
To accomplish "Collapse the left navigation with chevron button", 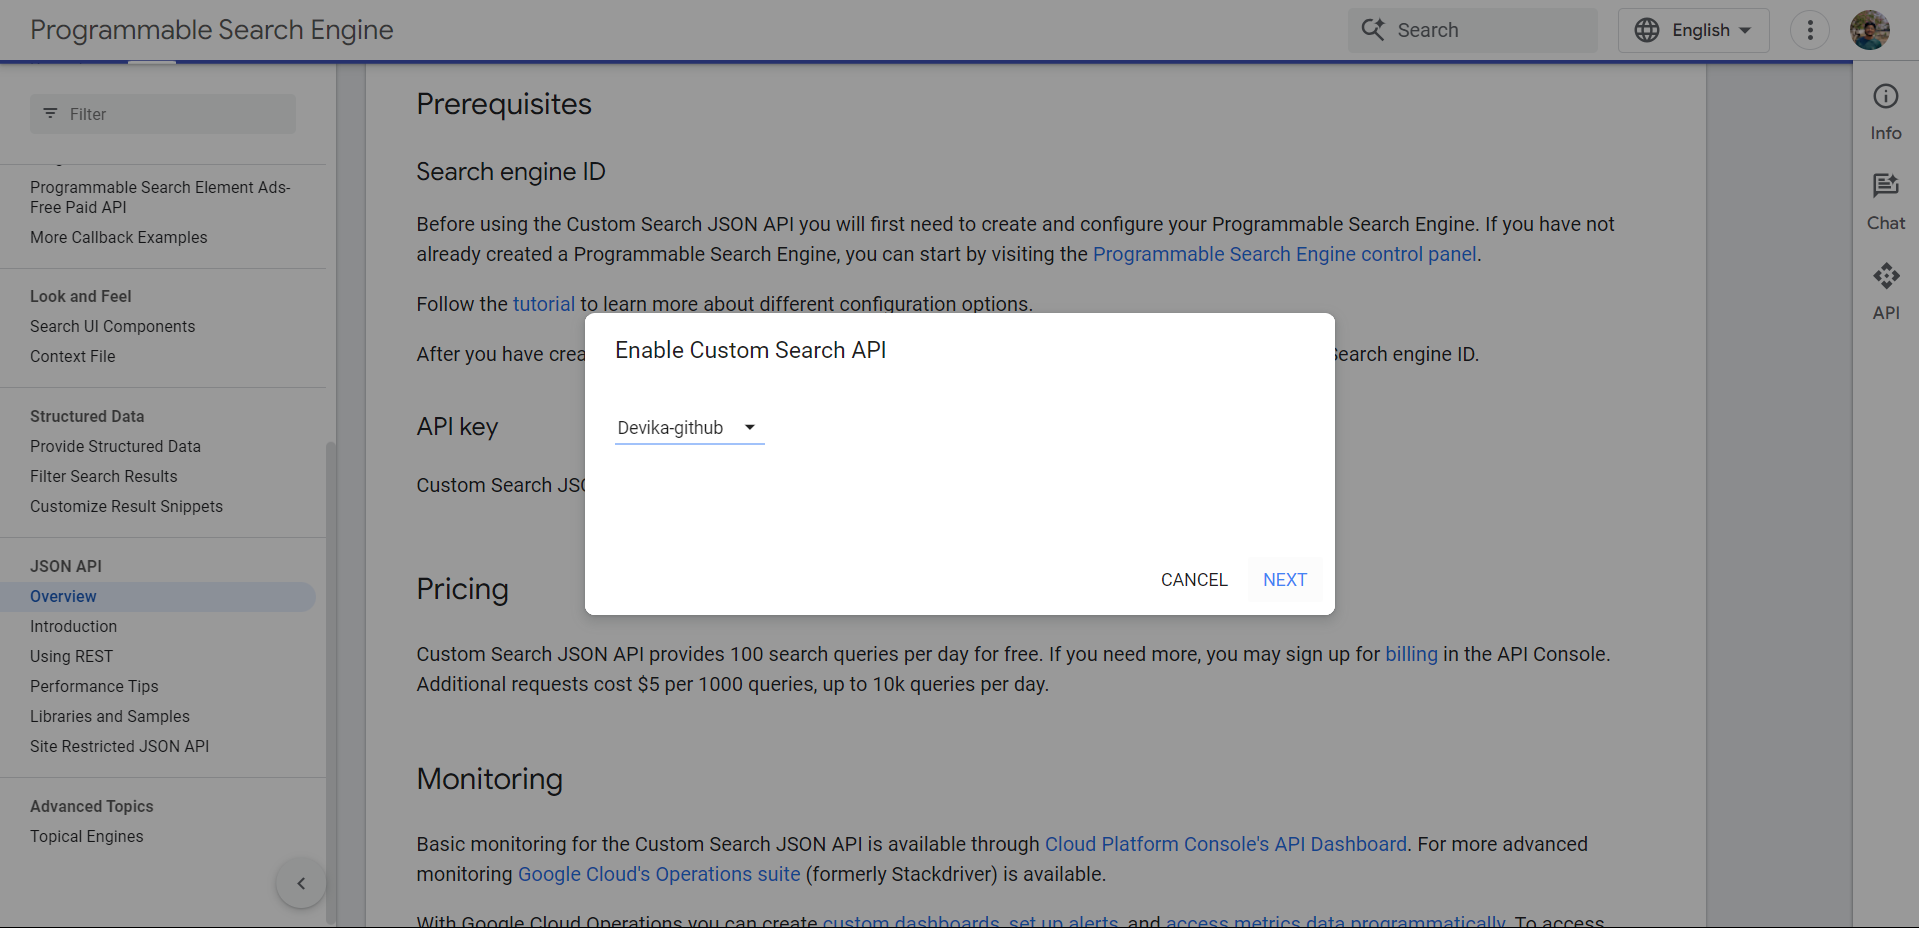I will pyautogui.click(x=301, y=883).
